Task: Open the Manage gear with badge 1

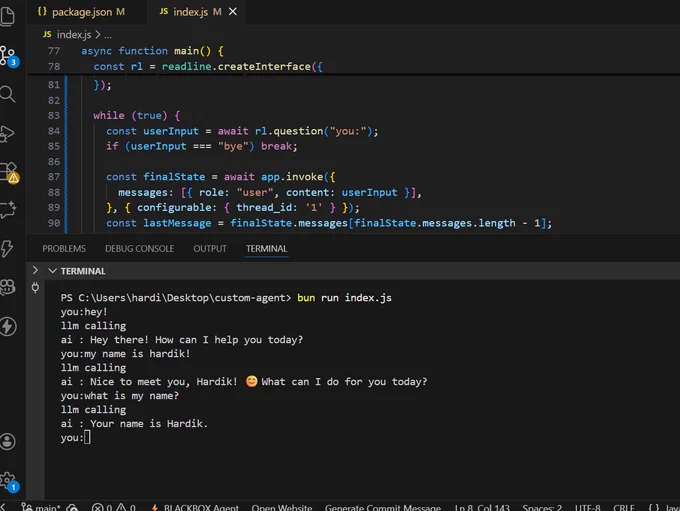Action: tap(9, 482)
